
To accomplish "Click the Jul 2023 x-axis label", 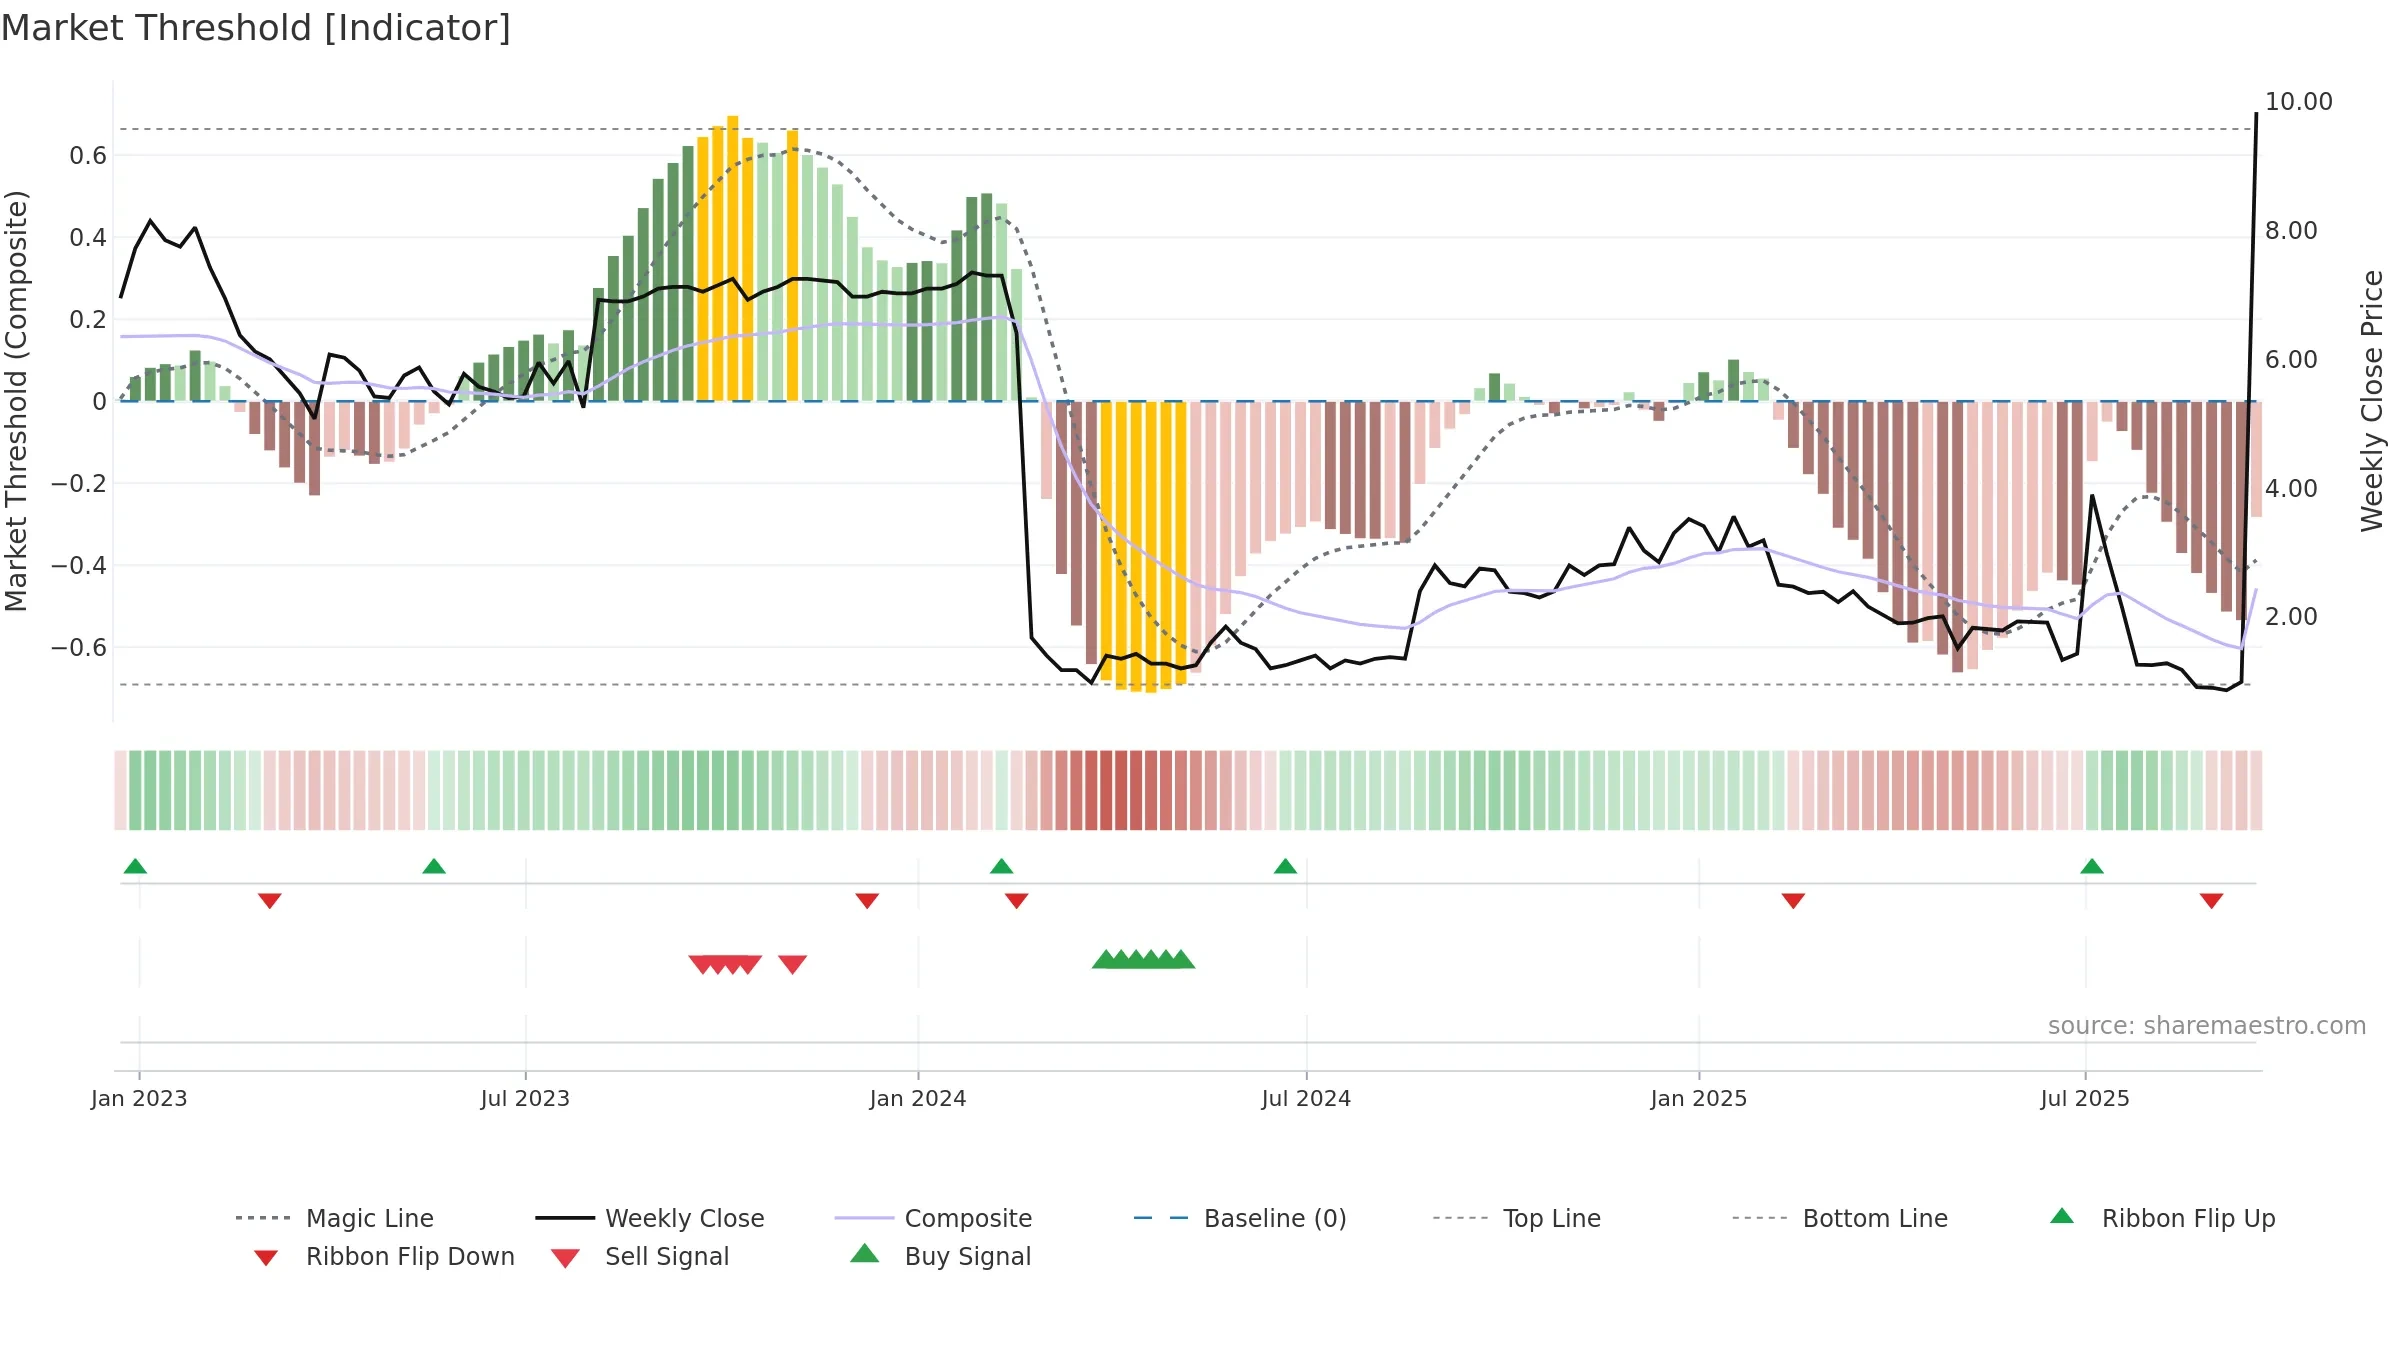I will coord(525,1098).
